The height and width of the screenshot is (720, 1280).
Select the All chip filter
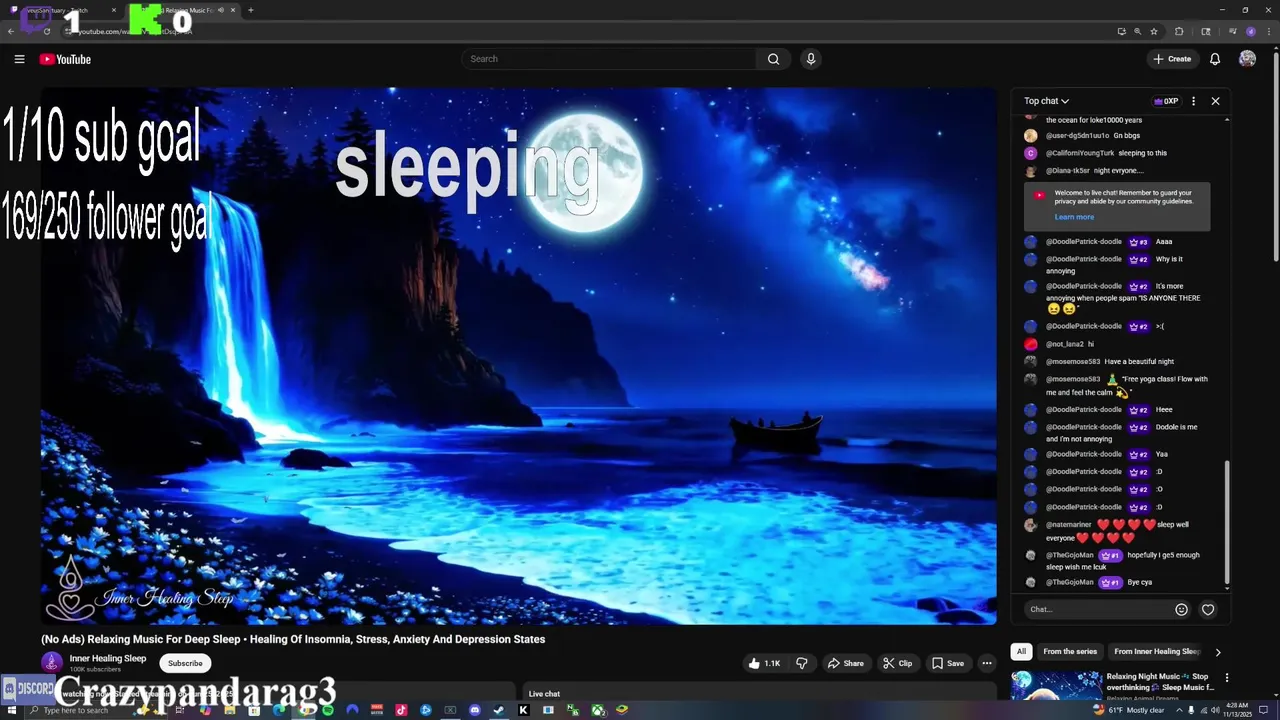(1021, 651)
